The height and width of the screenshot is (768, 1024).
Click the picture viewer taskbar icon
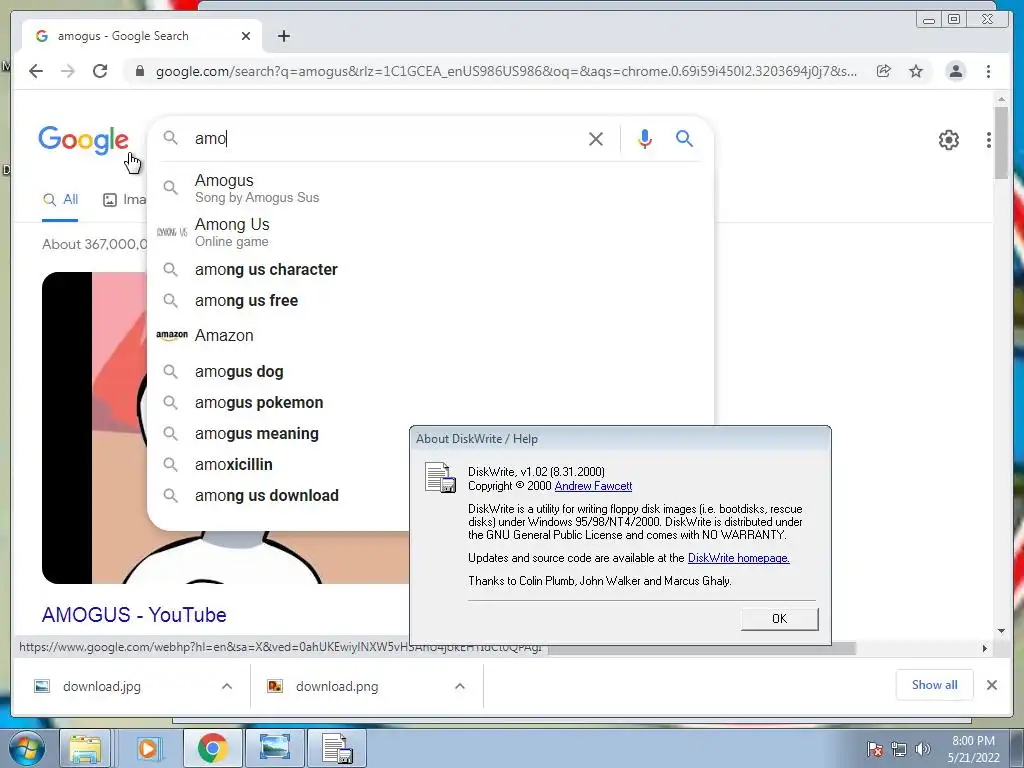click(x=274, y=748)
